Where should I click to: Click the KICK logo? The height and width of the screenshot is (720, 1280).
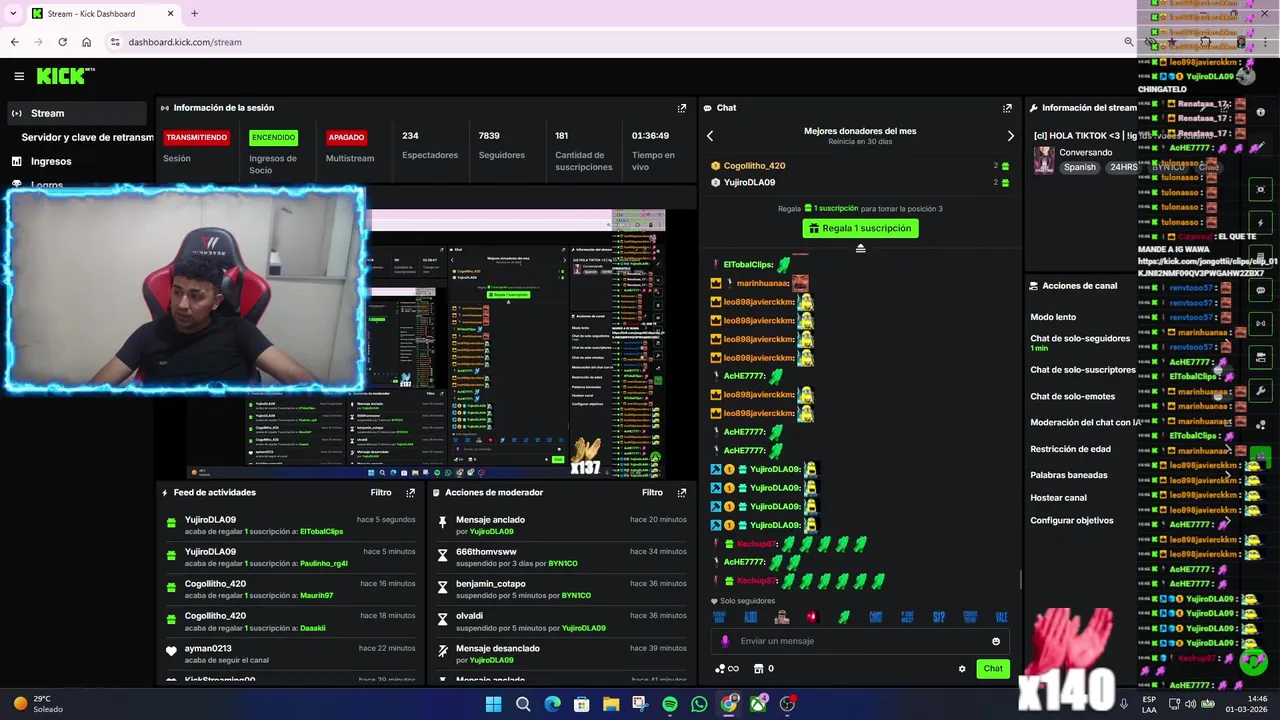63,76
